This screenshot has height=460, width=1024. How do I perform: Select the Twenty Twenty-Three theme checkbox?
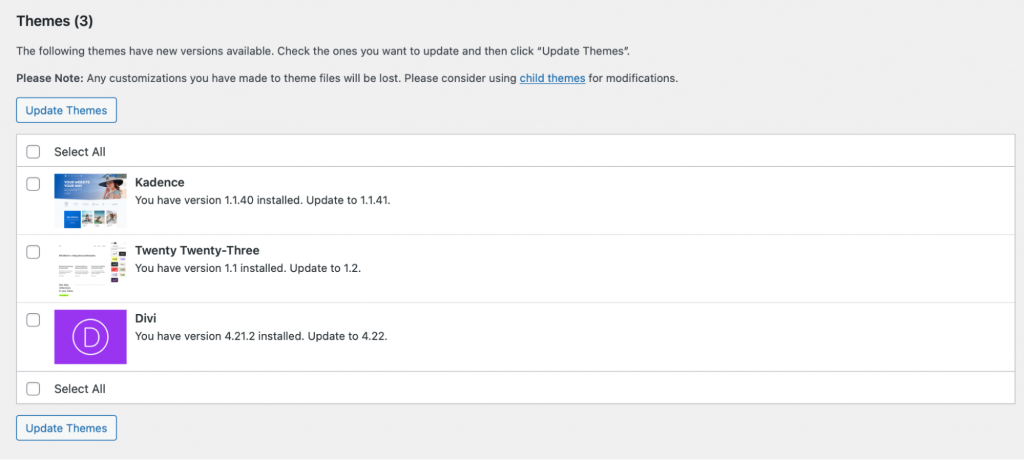[33, 252]
